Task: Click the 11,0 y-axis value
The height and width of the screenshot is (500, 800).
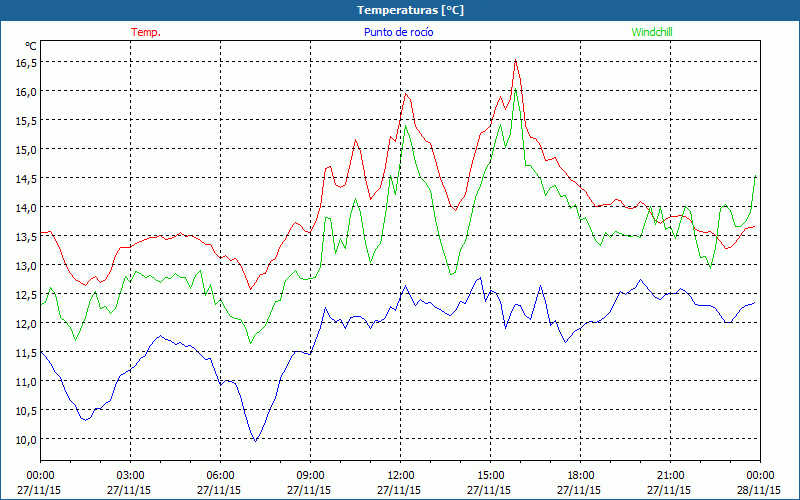Action: [26, 381]
